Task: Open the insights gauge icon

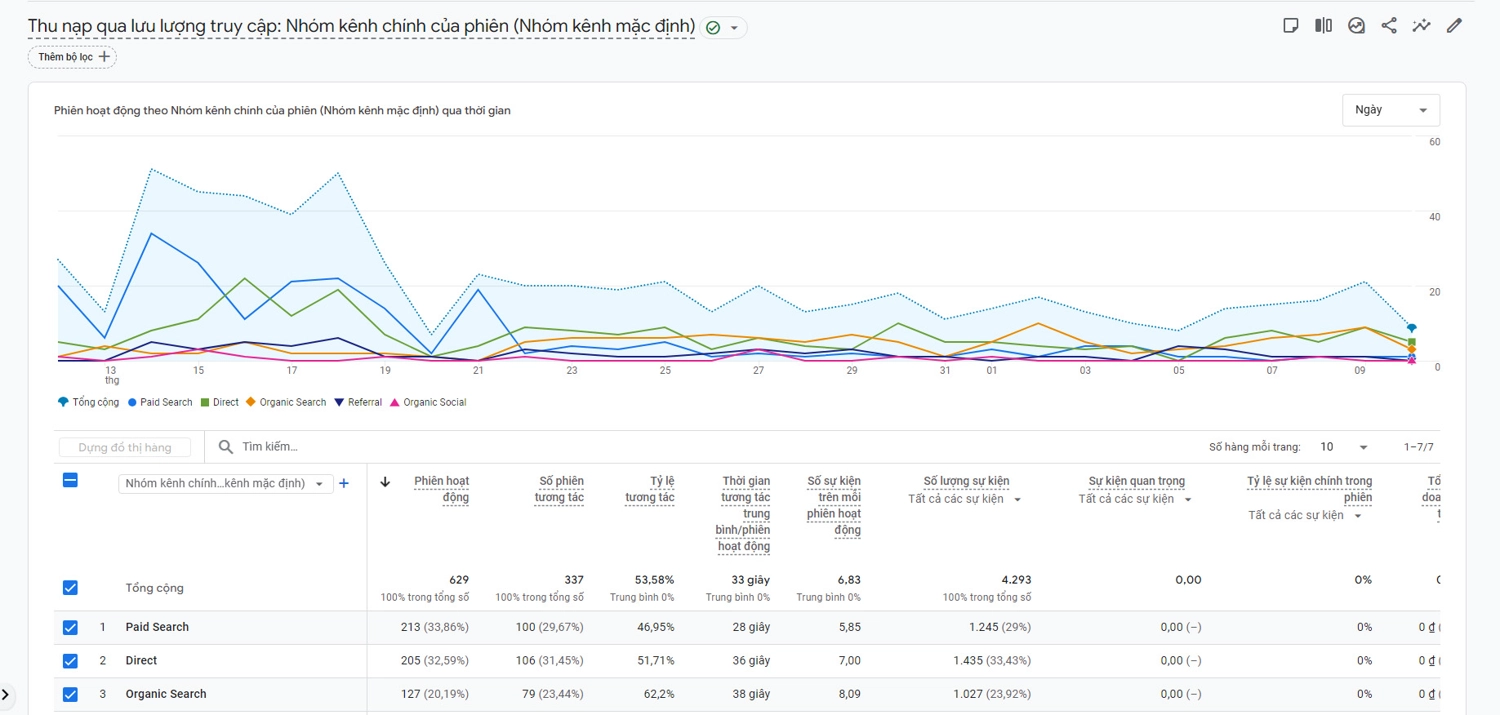Action: point(1356,26)
